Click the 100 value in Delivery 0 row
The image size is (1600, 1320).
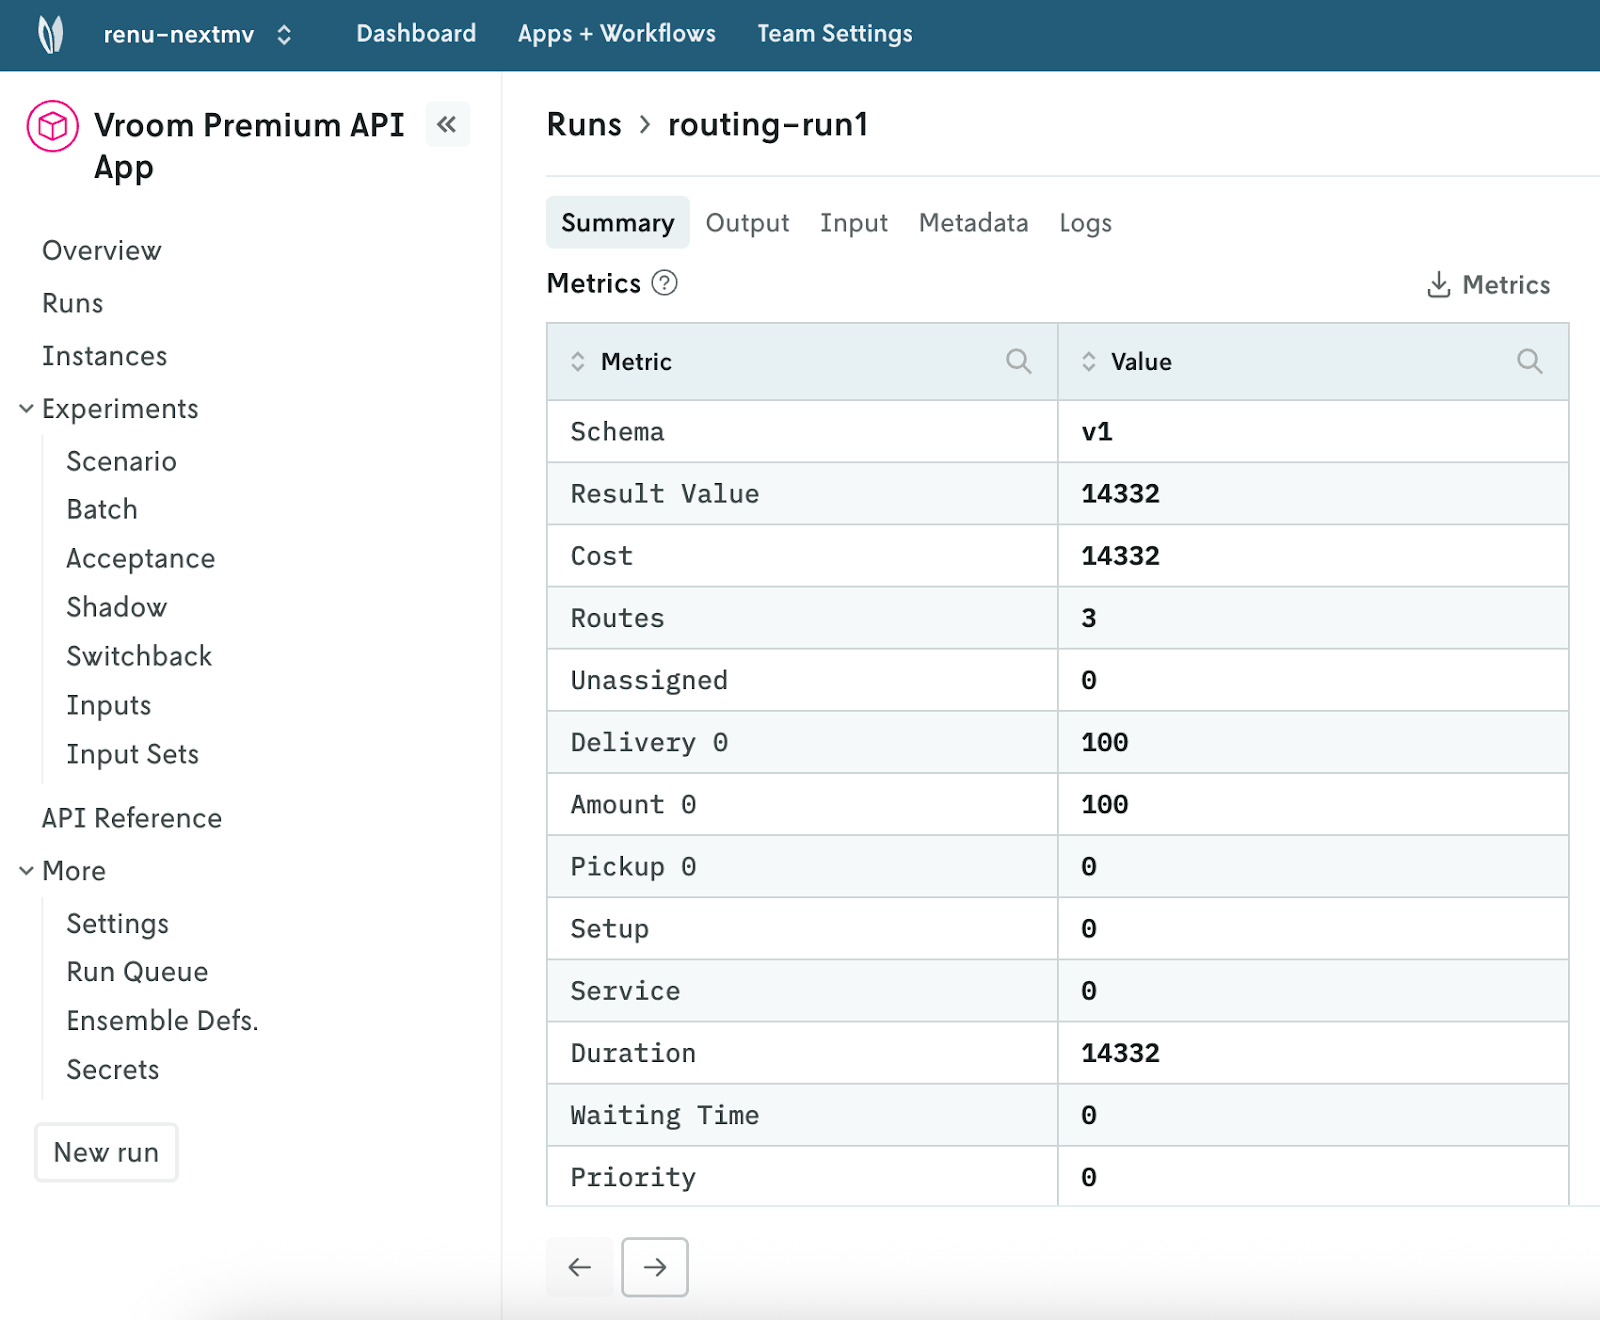(1105, 743)
